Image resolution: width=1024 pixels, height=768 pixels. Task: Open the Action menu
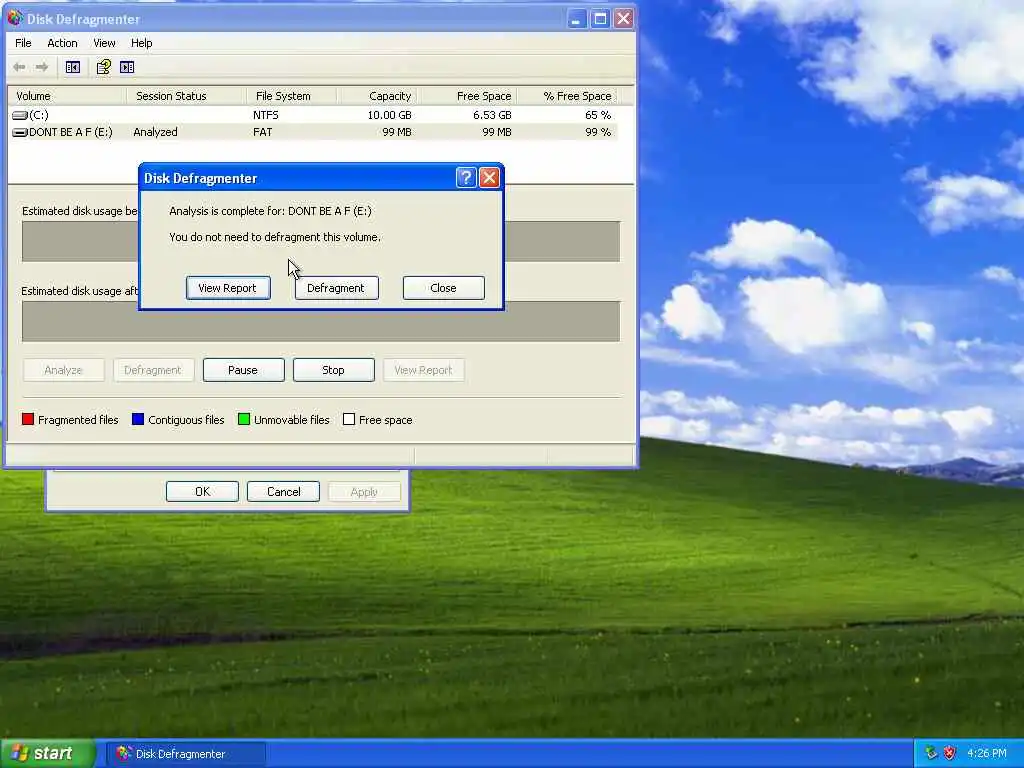click(62, 43)
